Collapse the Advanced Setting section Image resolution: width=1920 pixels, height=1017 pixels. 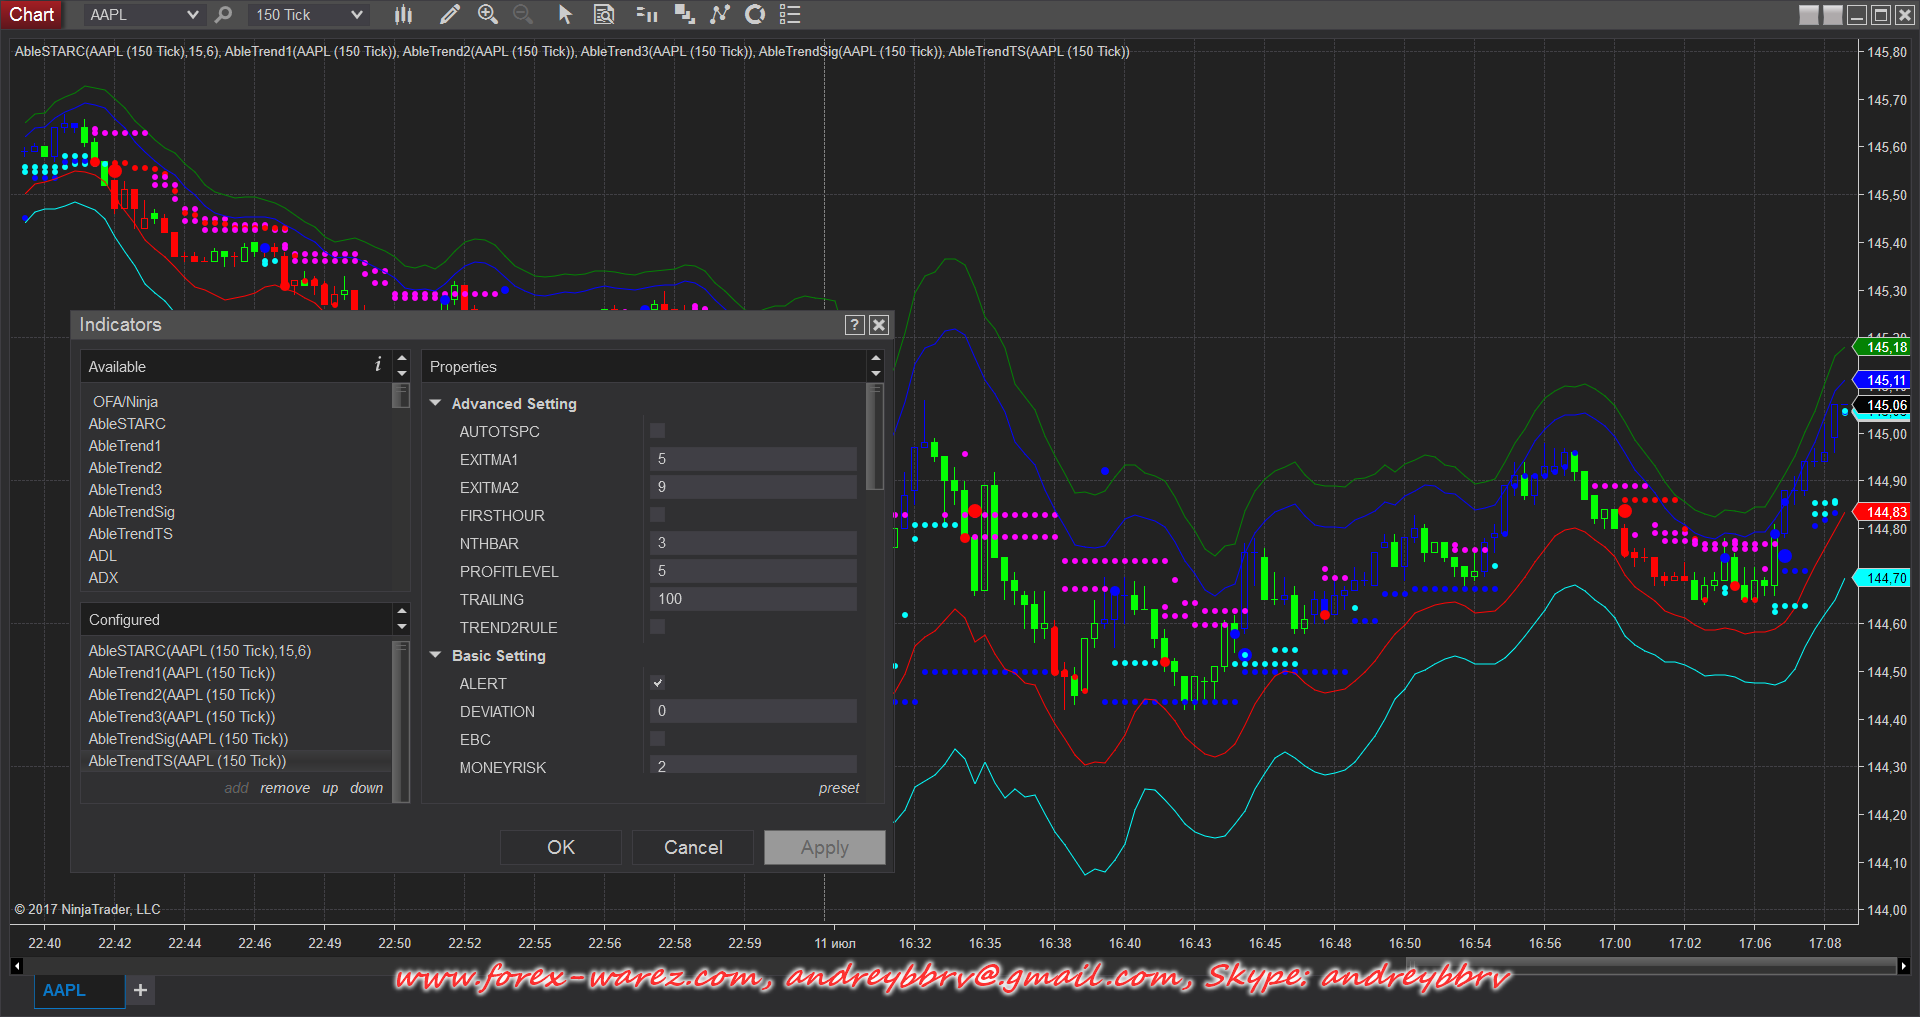point(436,403)
